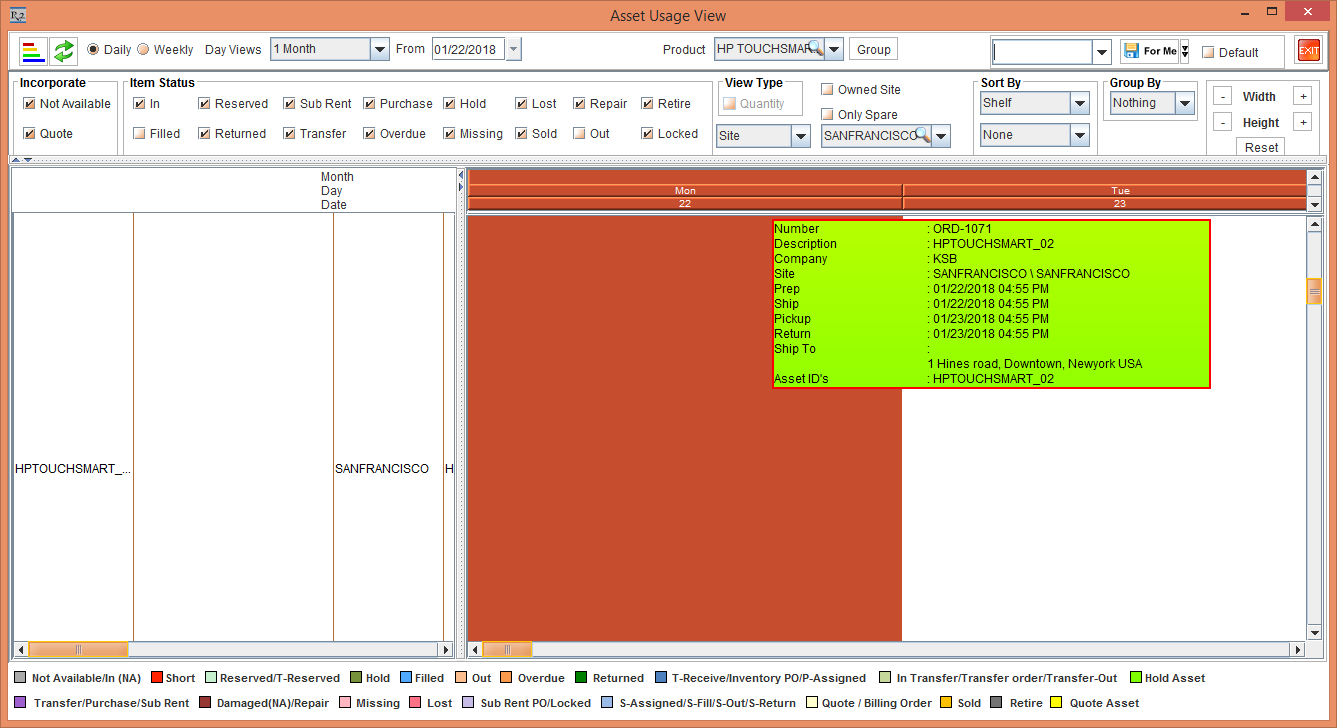The height and width of the screenshot is (728, 1337).
Task: Enable the Filled item status checkbox
Action: [140, 133]
